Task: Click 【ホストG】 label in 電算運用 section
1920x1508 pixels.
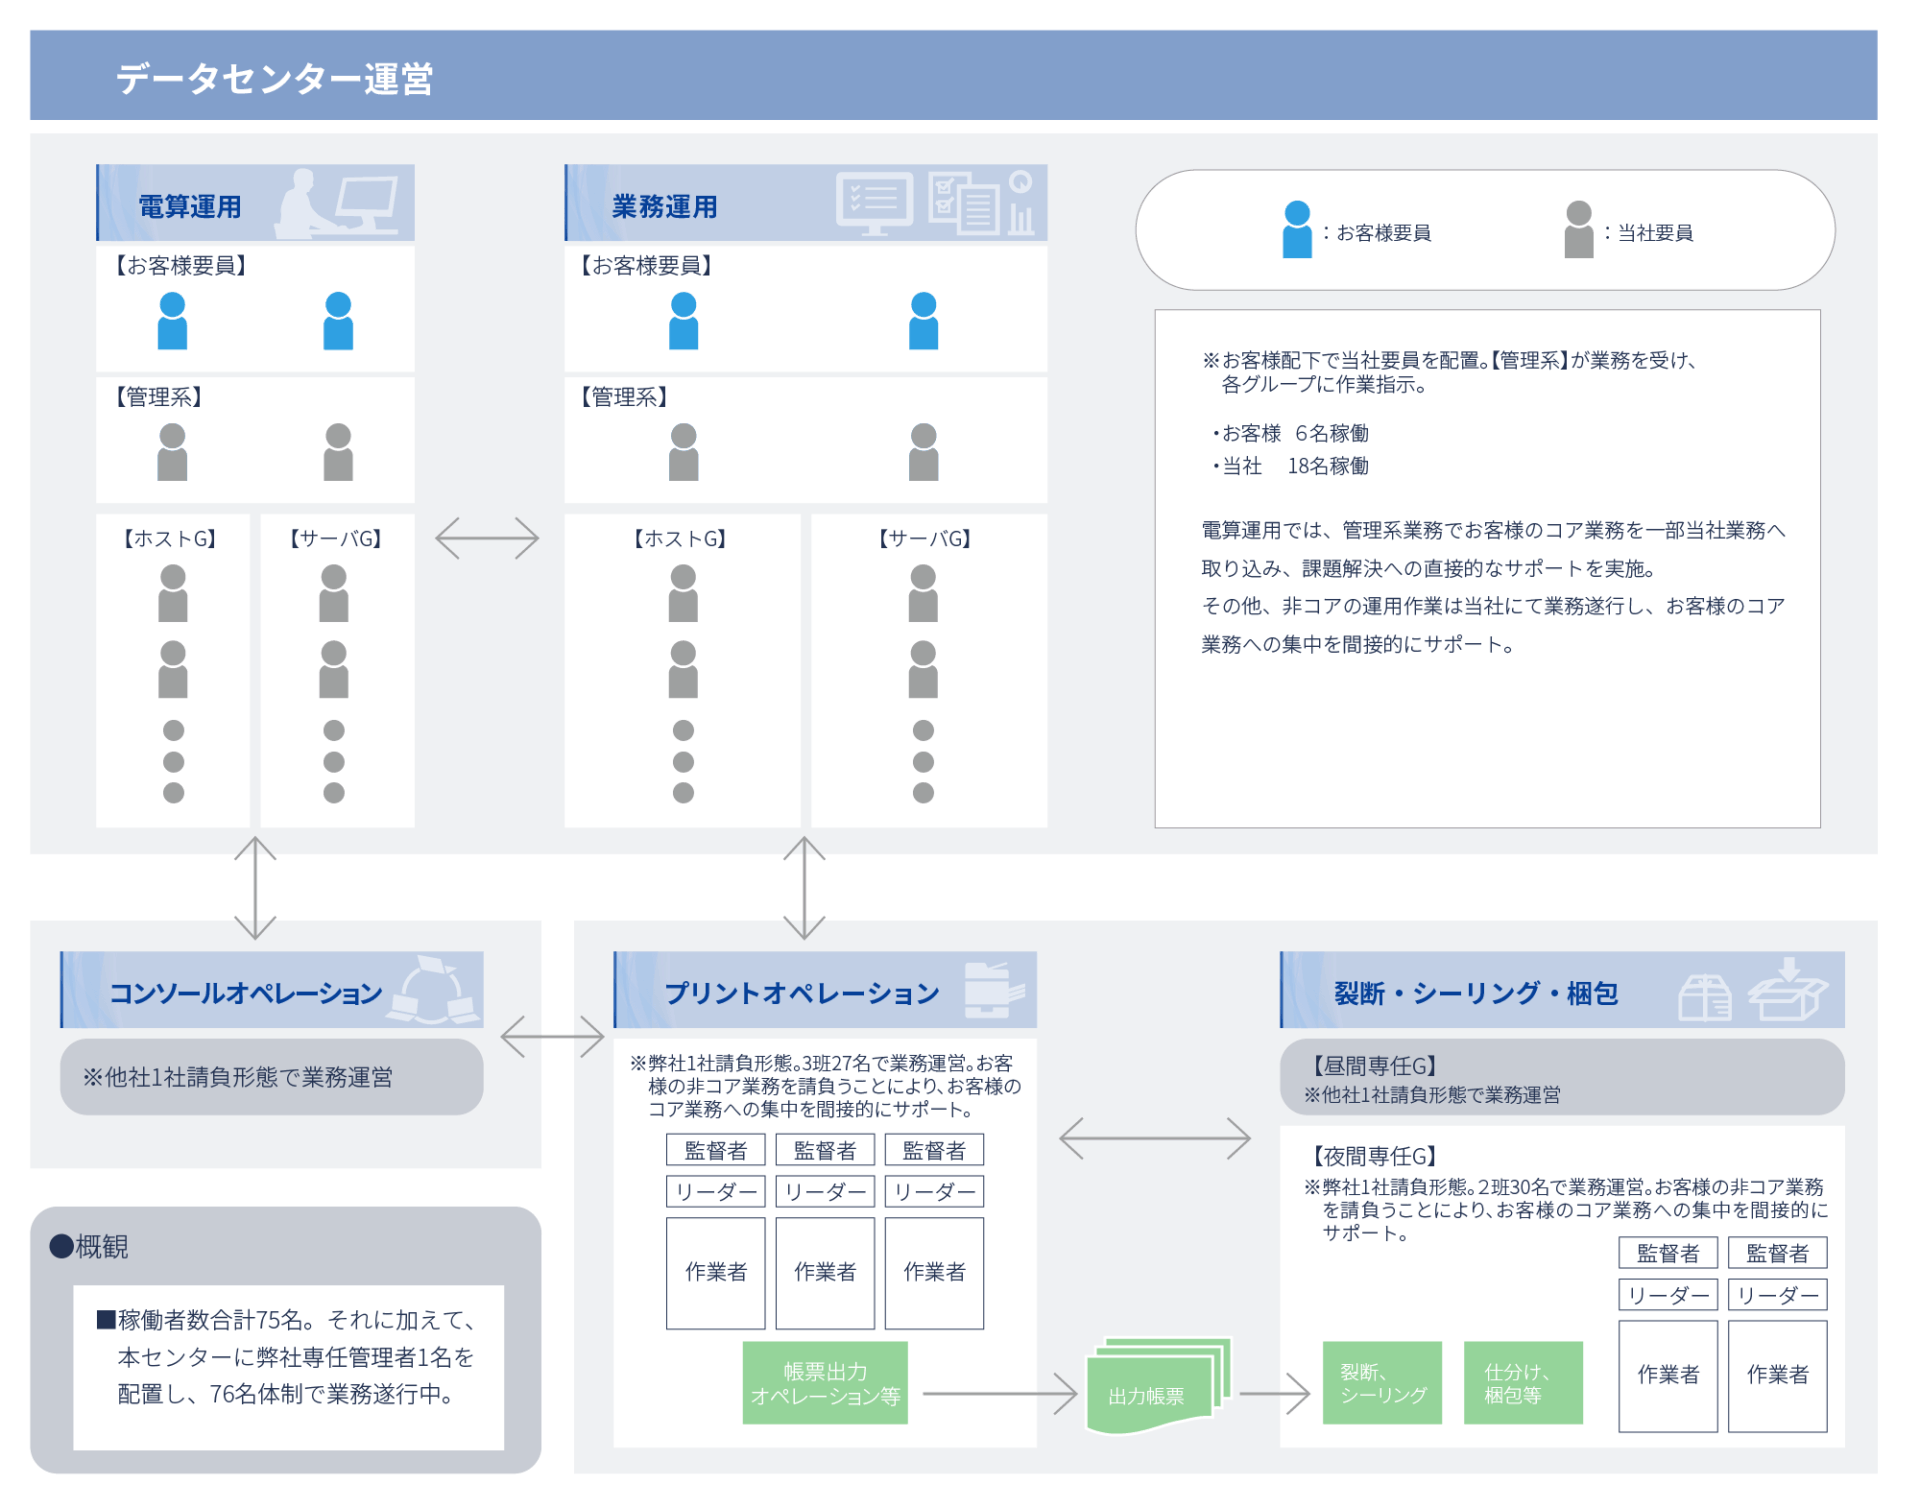Action: (170, 539)
